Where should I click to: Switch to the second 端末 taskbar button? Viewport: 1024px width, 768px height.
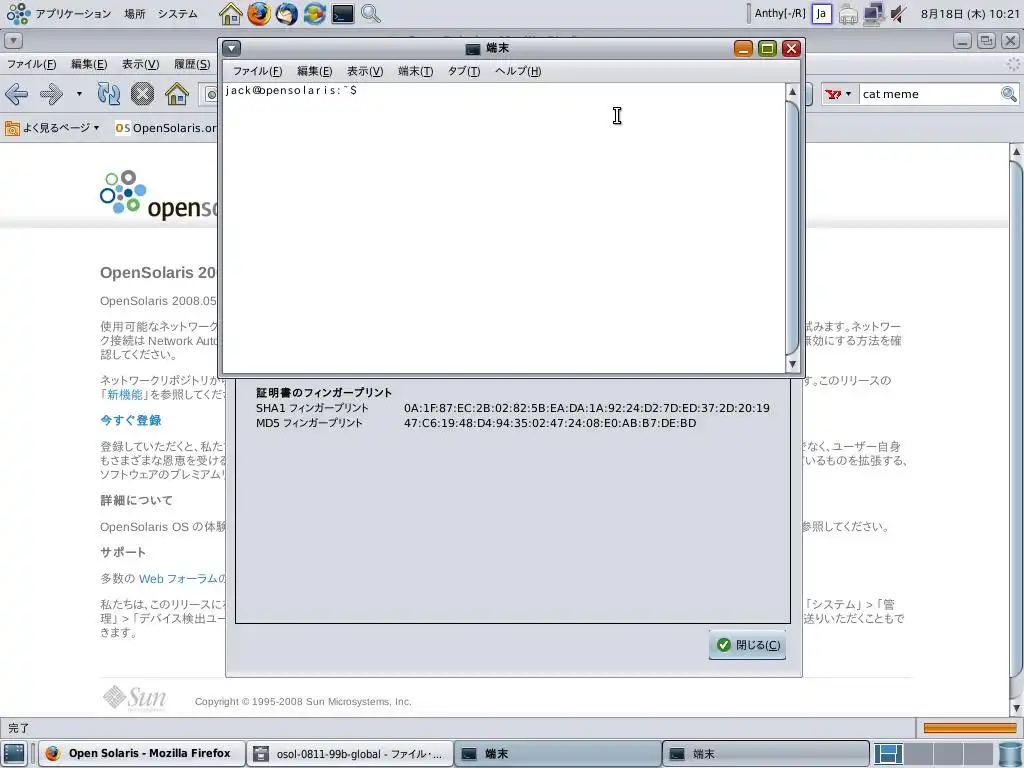(766, 754)
